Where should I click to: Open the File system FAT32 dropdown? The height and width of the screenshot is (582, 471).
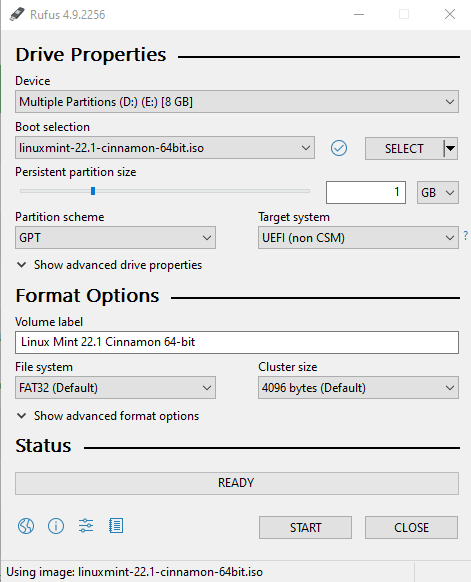(x=115, y=388)
